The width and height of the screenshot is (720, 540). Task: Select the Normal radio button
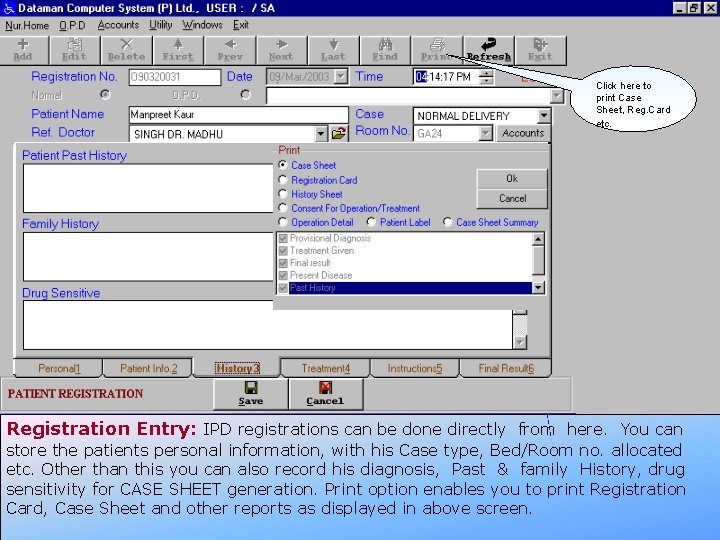pyautogui.click(x=105, y=95)
